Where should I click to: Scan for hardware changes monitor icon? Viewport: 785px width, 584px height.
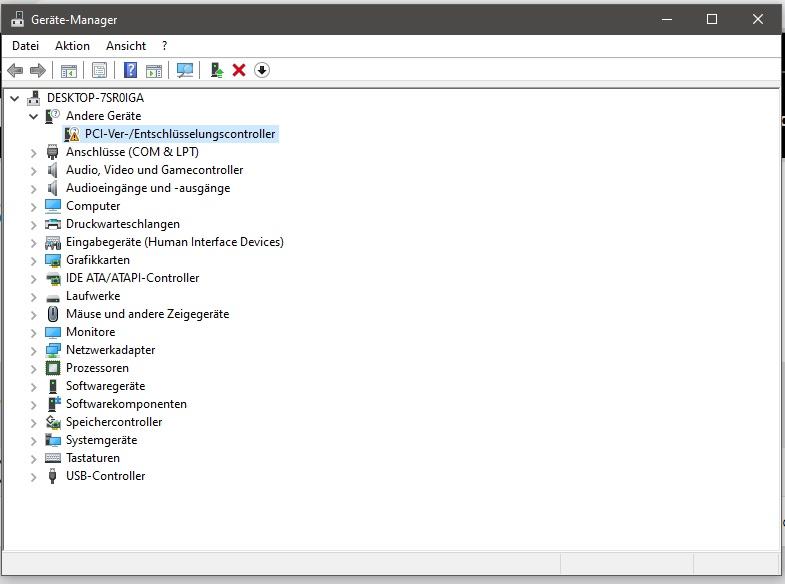click(x=185, y=70)
